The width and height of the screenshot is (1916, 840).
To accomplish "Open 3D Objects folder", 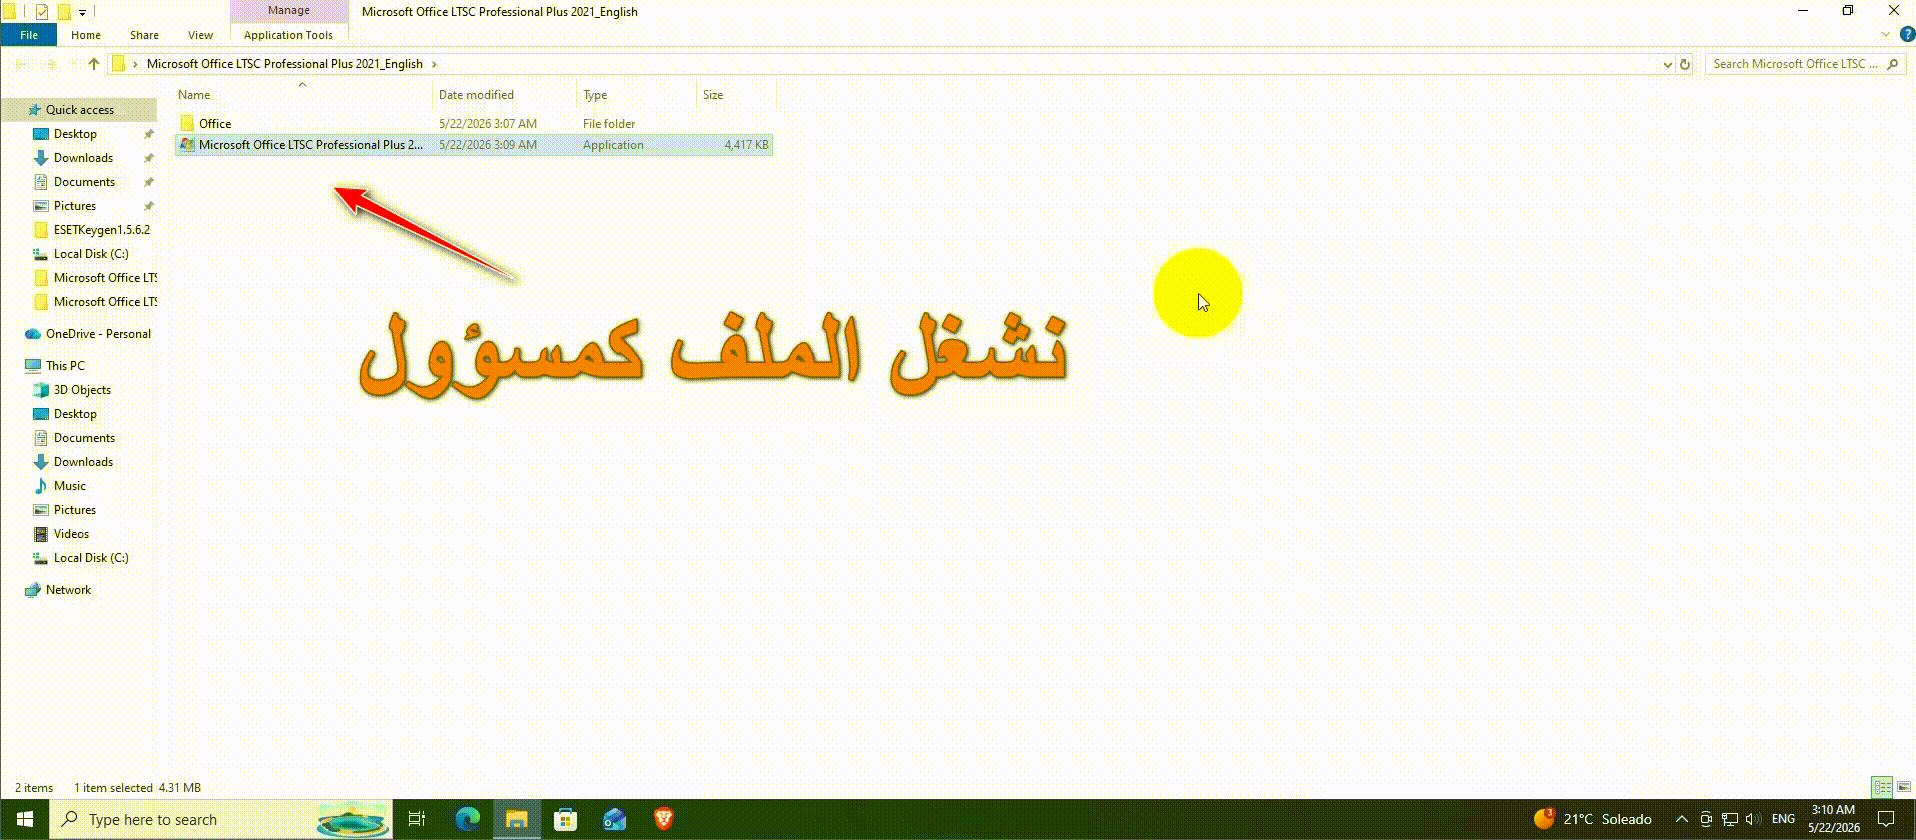I will 82,390.
